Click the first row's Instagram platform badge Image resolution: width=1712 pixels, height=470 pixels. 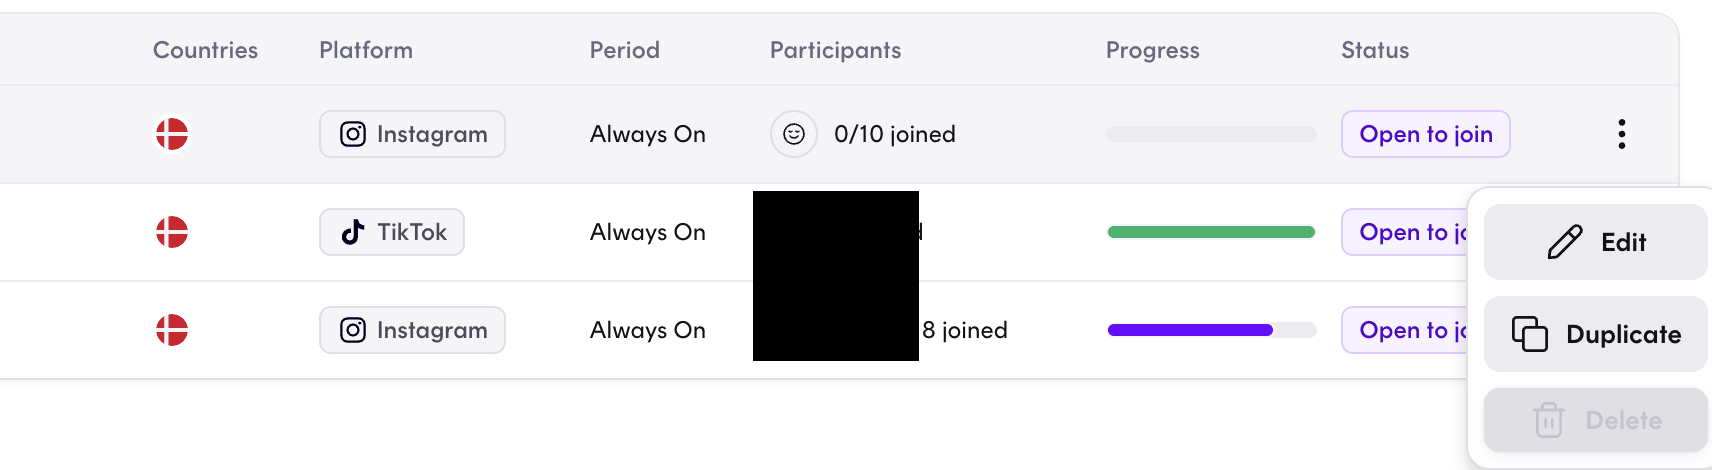412,134
